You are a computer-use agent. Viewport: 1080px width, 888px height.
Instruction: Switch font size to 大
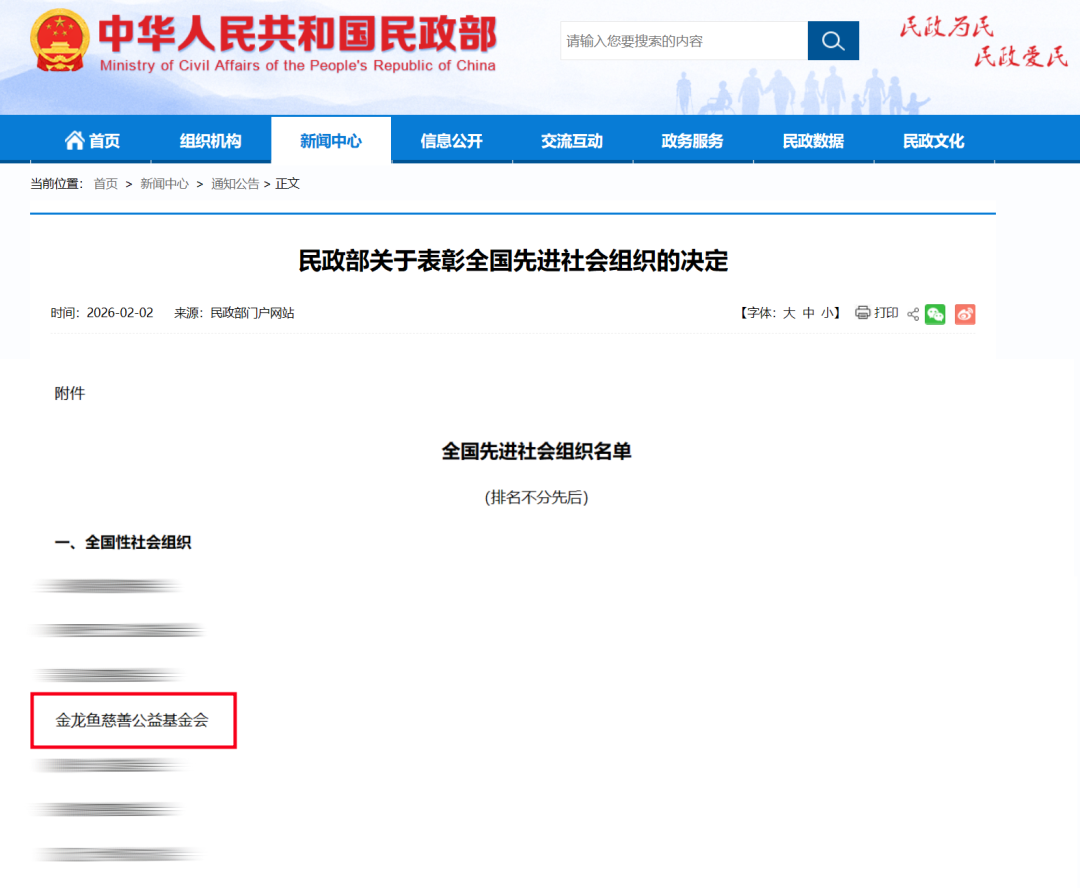click(788, 312)
